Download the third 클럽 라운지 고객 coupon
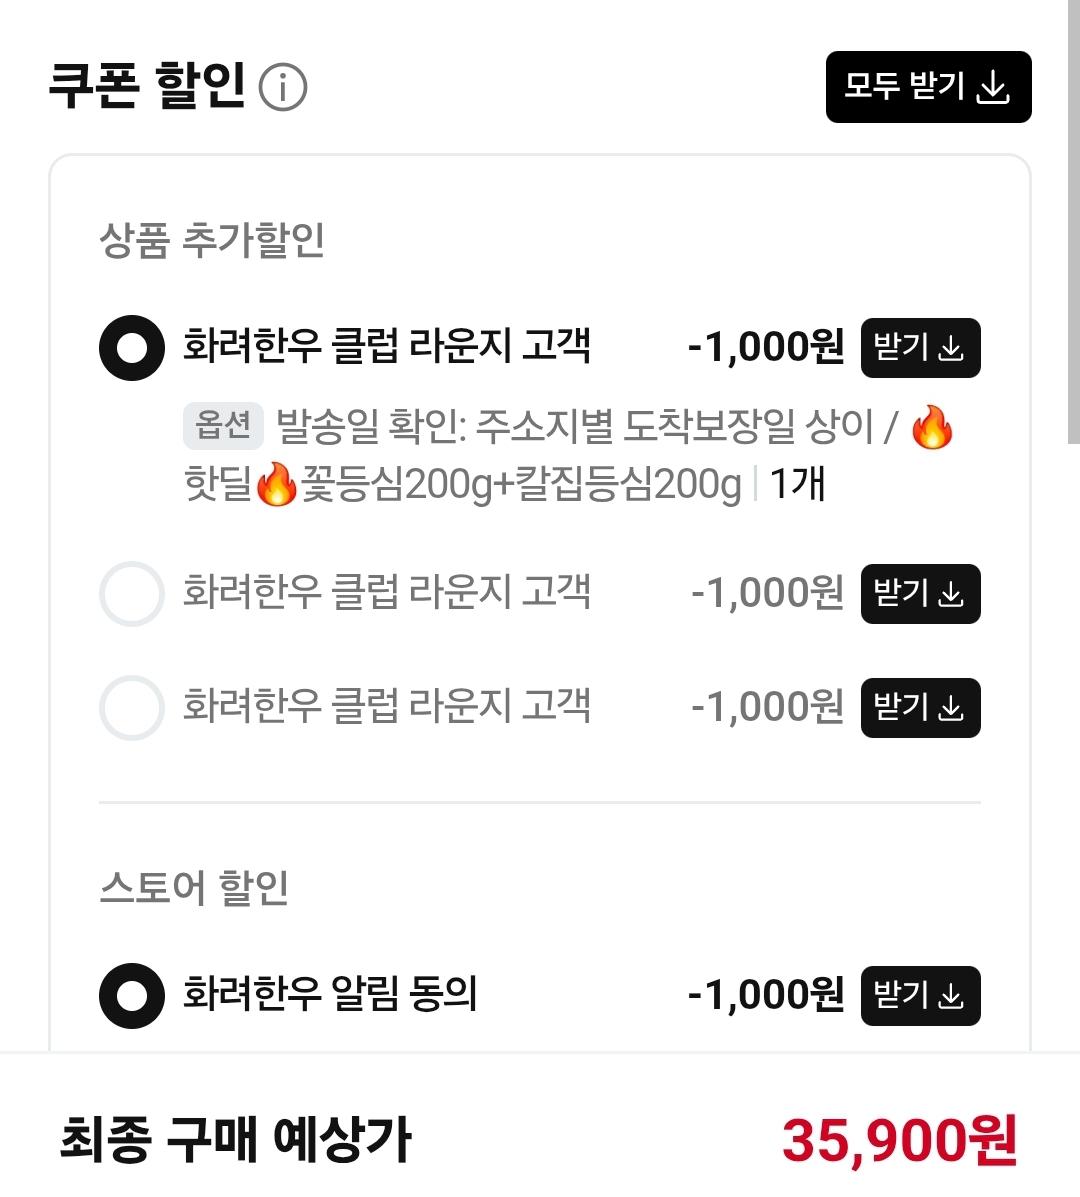Viewport: 1080px width, 1197px height. (x=920, y=708)
